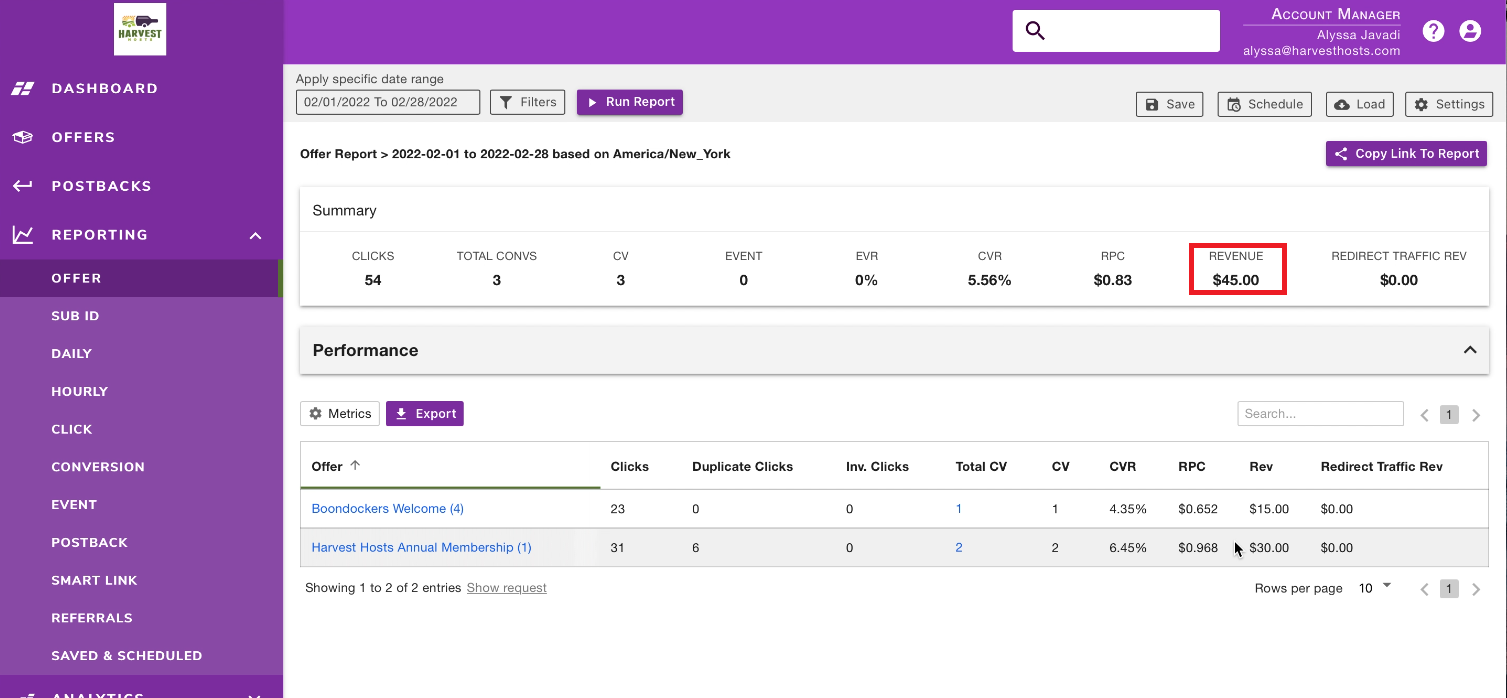Sort by Offer column arrow

pyautogui.click(x=355, y=466)
